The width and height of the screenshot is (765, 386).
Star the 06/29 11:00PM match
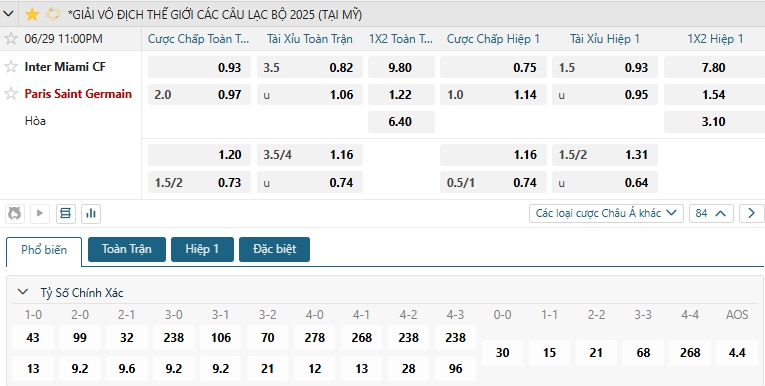click(x=11, y=39)
